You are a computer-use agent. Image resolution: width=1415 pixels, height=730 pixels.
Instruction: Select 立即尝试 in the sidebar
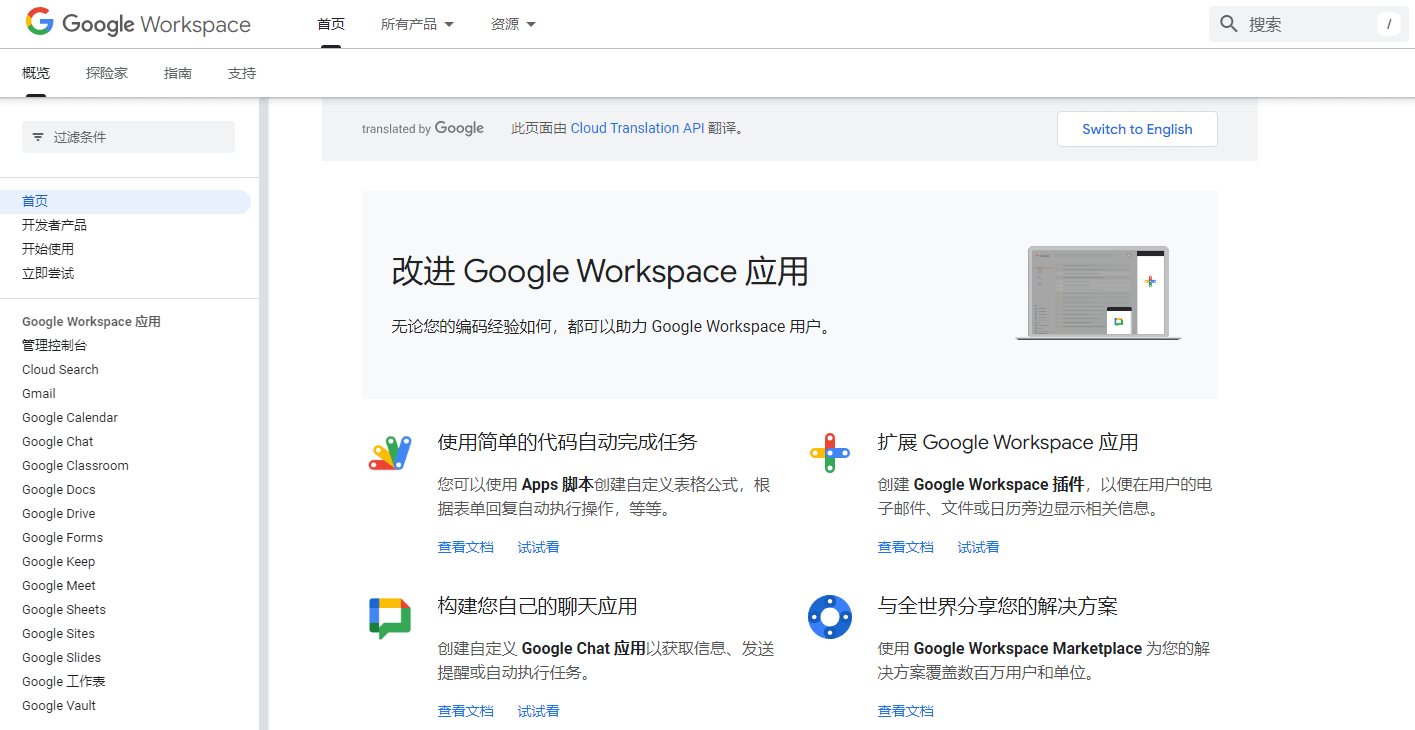48,273
